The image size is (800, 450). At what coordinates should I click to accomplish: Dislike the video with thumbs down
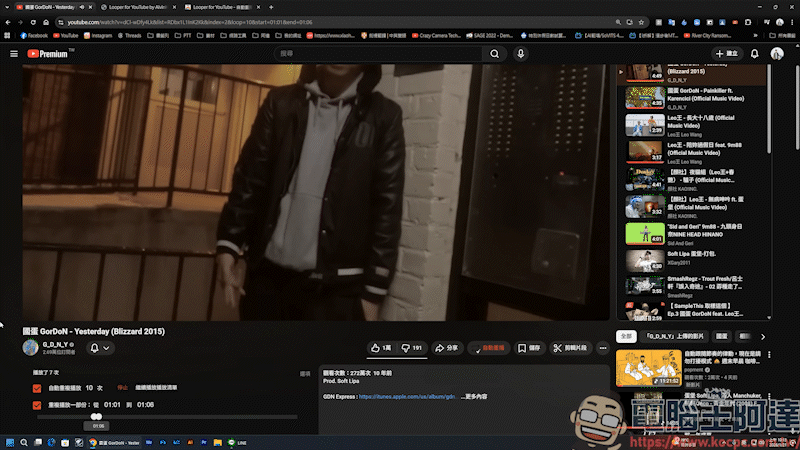[412, 348]
